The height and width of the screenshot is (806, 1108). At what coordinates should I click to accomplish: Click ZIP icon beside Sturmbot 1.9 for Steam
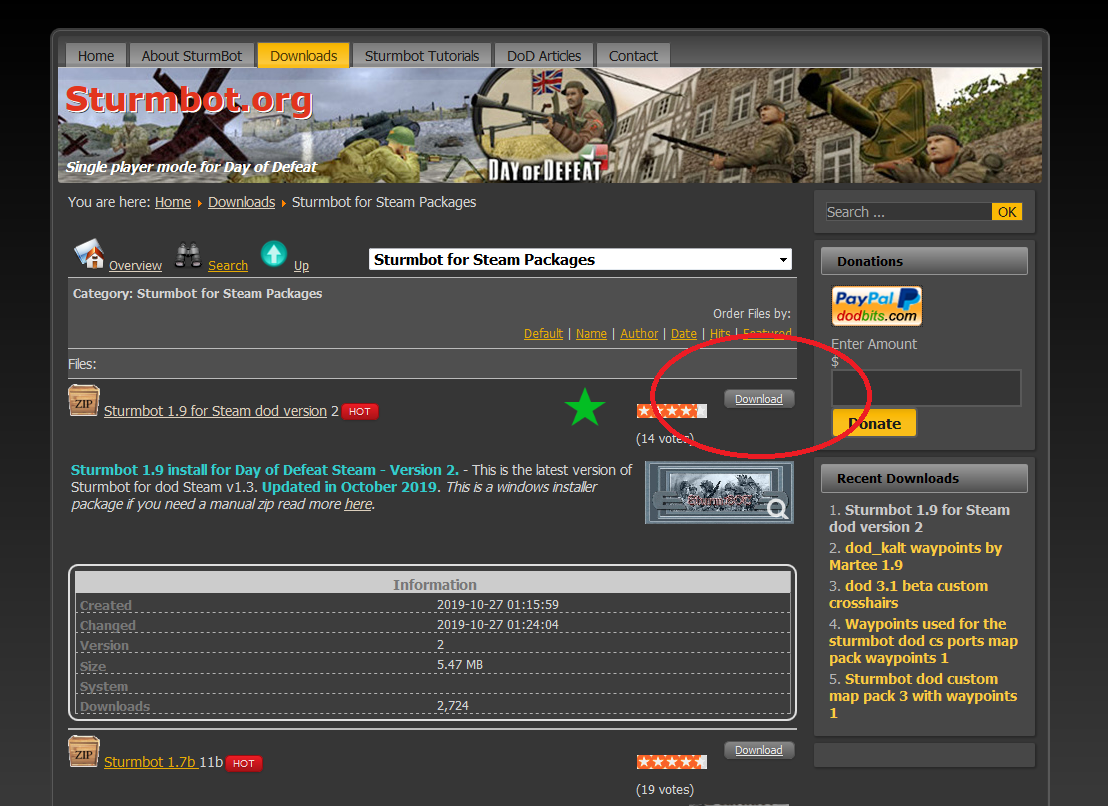point(83,401)
